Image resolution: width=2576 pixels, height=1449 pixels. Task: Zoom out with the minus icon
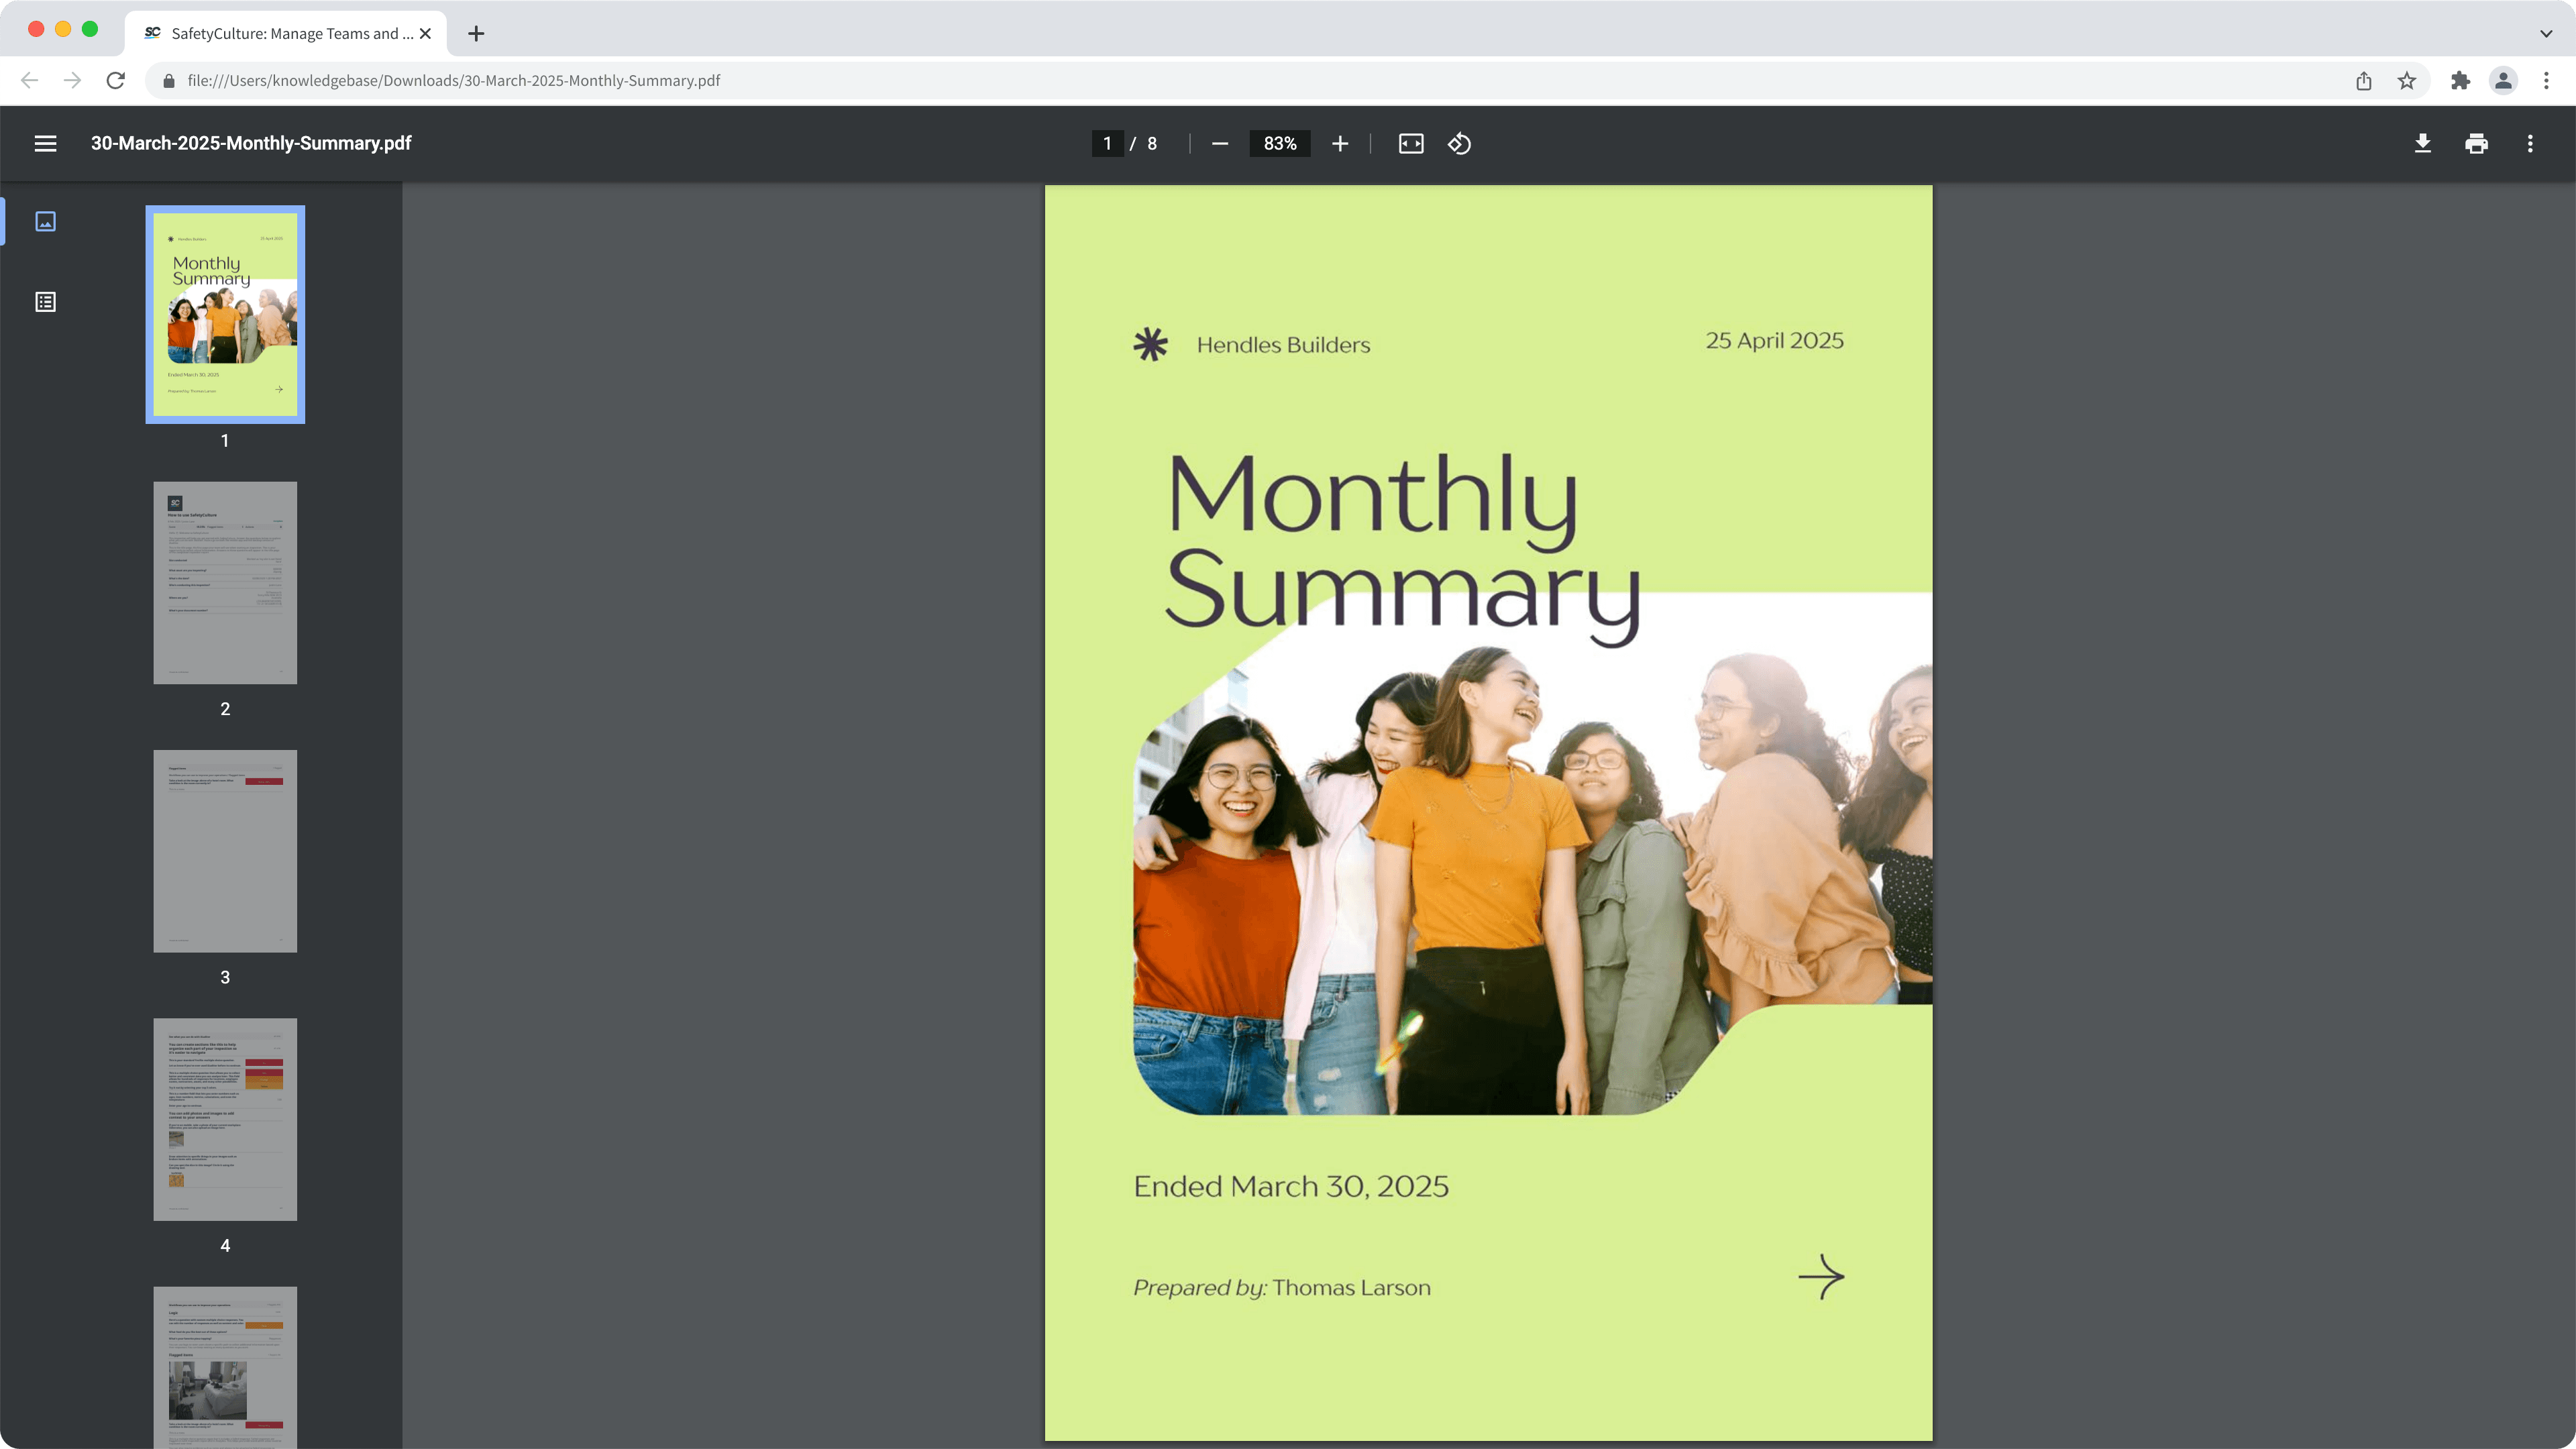[x=1219, y=143]
